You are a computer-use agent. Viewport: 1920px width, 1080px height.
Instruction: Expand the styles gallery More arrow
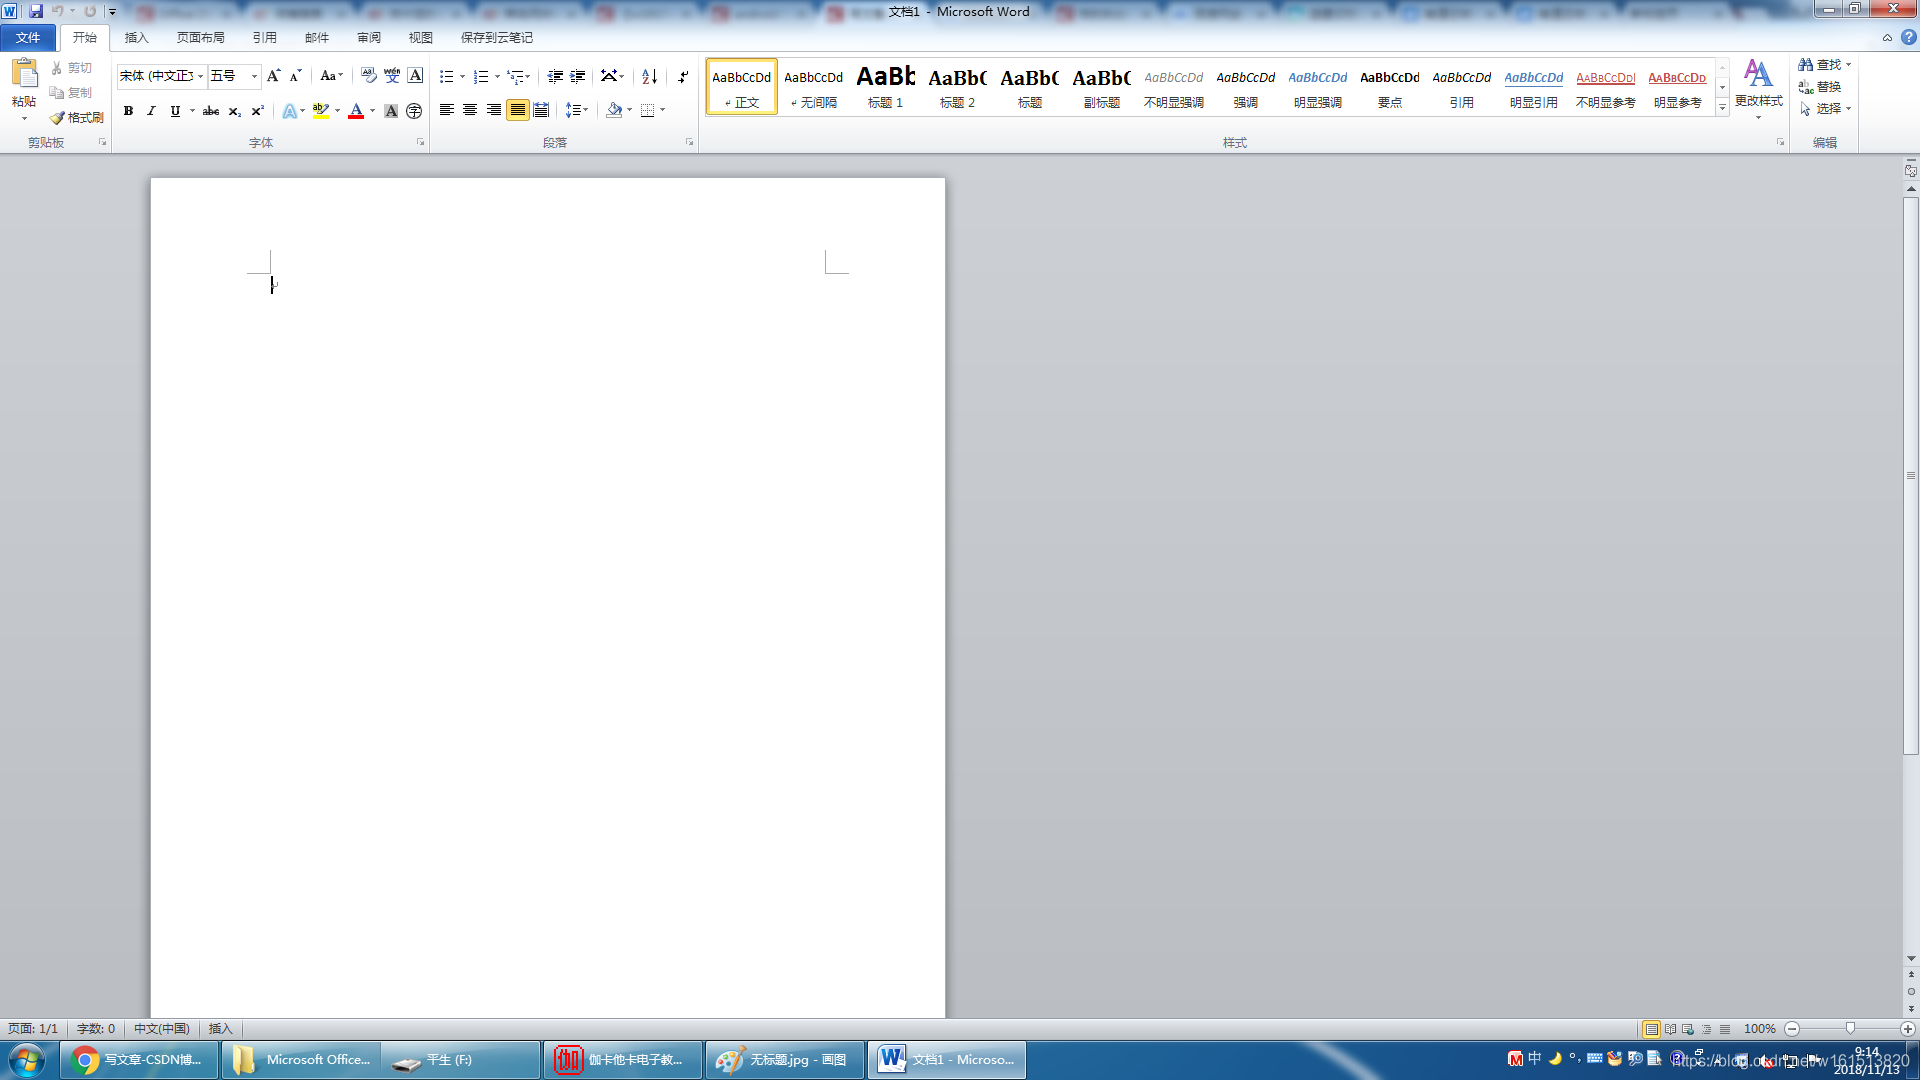click(x=1722, y=108)
